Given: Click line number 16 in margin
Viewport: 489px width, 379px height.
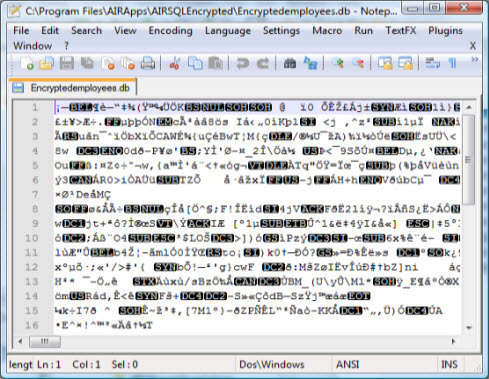Looking at the screenshot, I should pos(32,325).
